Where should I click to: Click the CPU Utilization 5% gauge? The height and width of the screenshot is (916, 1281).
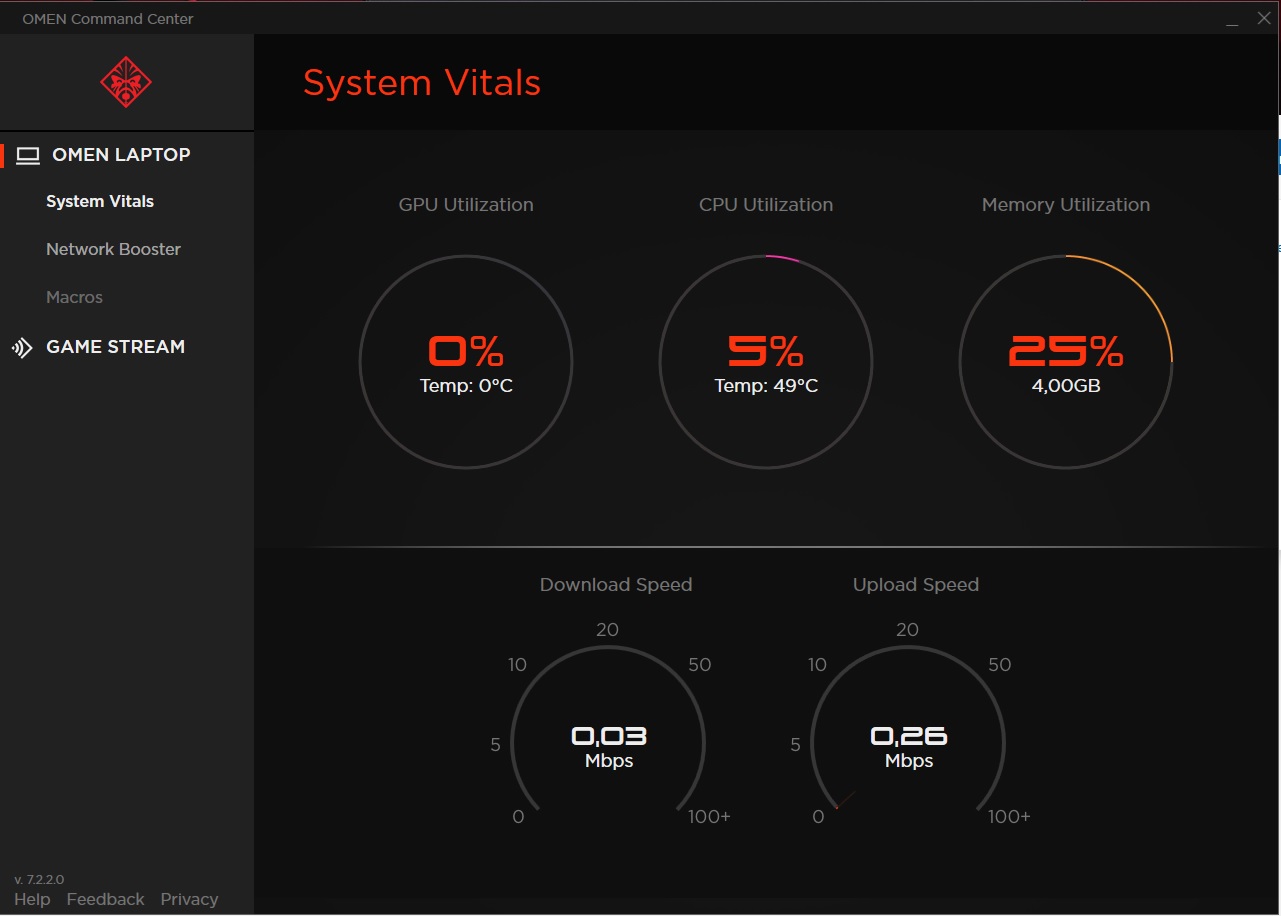pos(766,362)
